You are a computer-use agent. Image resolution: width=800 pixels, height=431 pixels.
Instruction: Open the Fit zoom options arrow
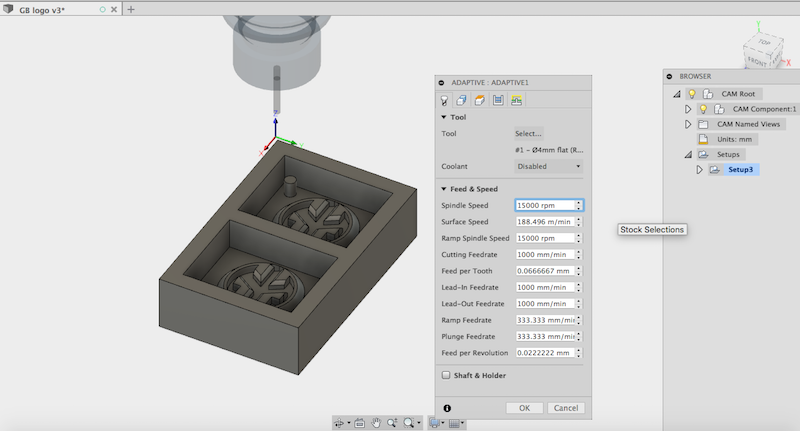(x=419, y=423)
